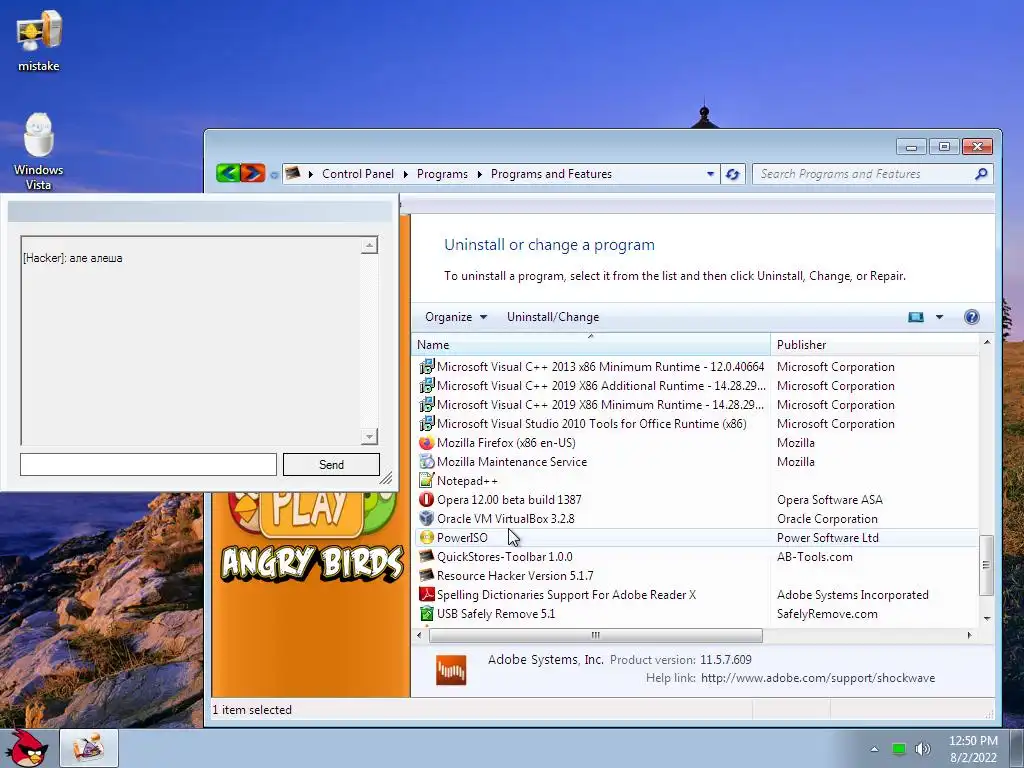
Task: Click the chat message input field
Action: coord(148,464)
